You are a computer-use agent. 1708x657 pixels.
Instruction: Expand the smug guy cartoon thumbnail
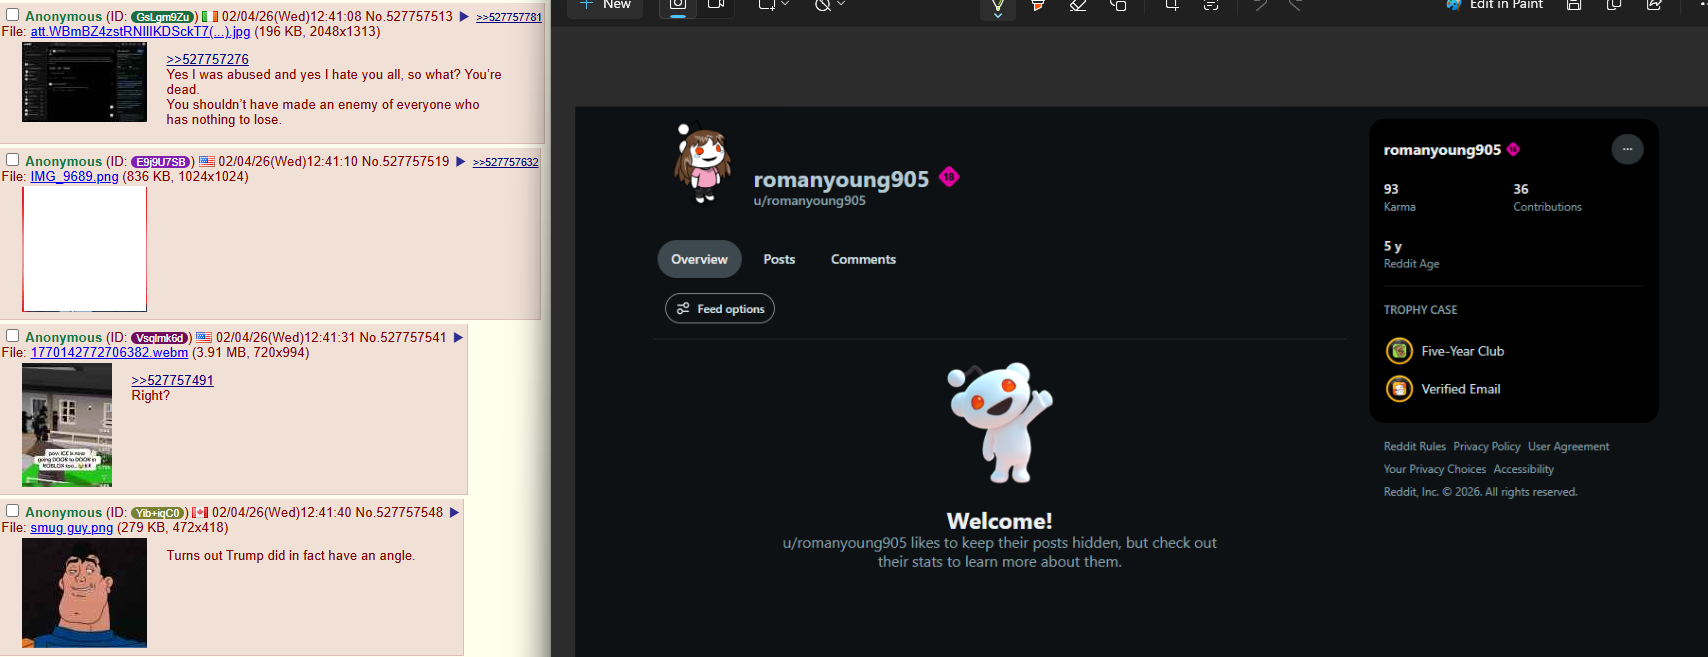(x=84, y=593)
